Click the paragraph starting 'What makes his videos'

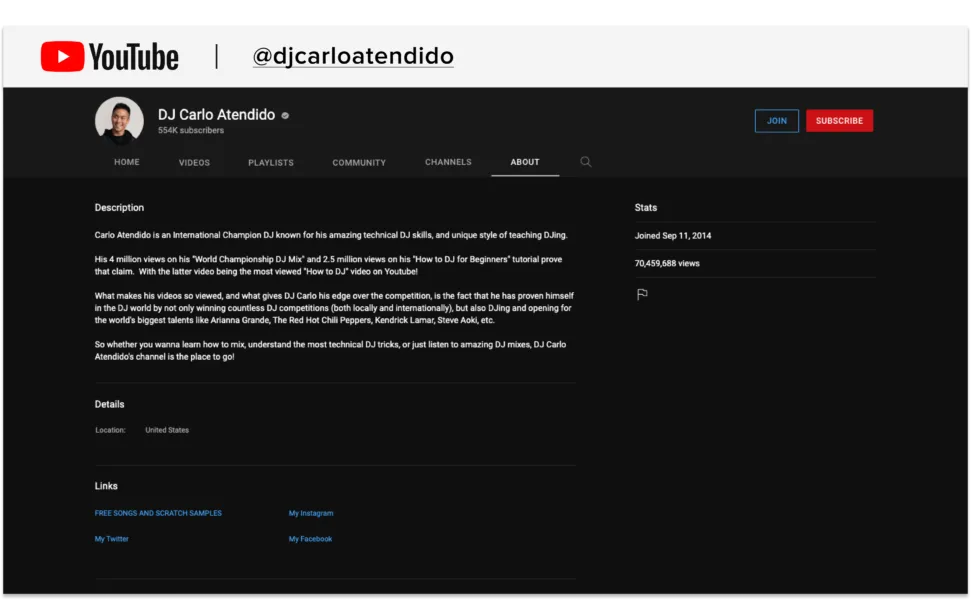(x=334, y=308)
